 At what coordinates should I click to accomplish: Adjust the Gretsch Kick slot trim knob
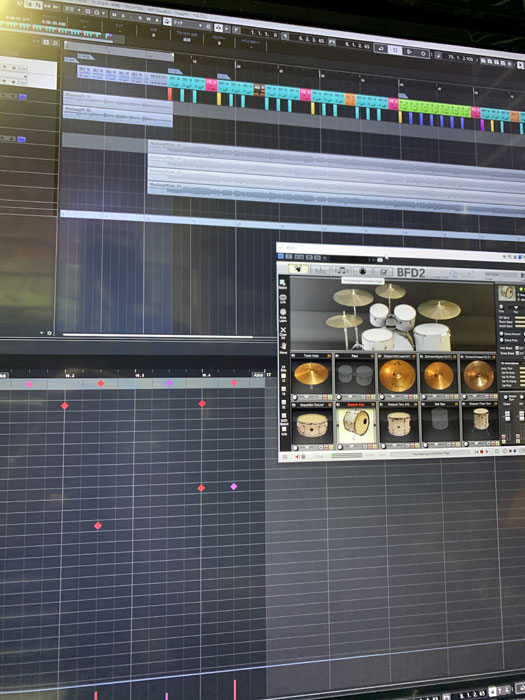(341, 446)
